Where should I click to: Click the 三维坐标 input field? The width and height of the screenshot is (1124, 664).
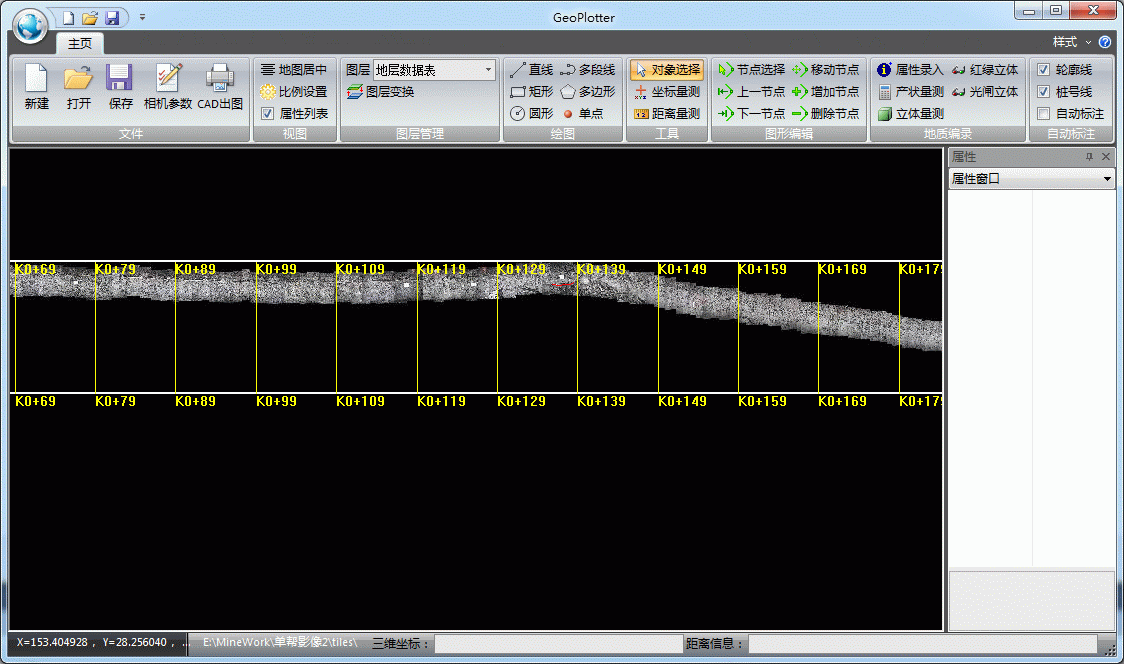(557, 644)
